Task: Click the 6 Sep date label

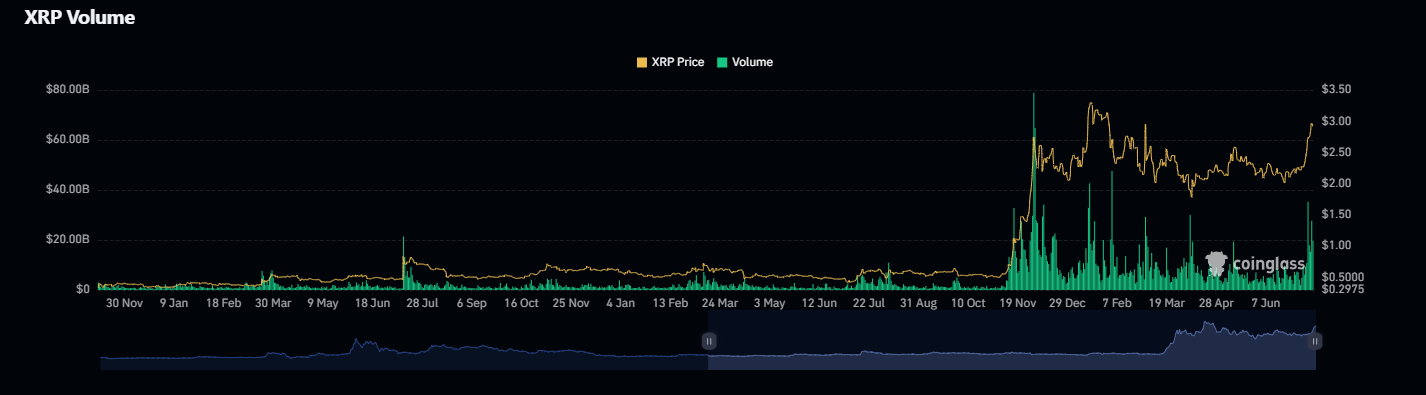Action: (x=472, y=303)
